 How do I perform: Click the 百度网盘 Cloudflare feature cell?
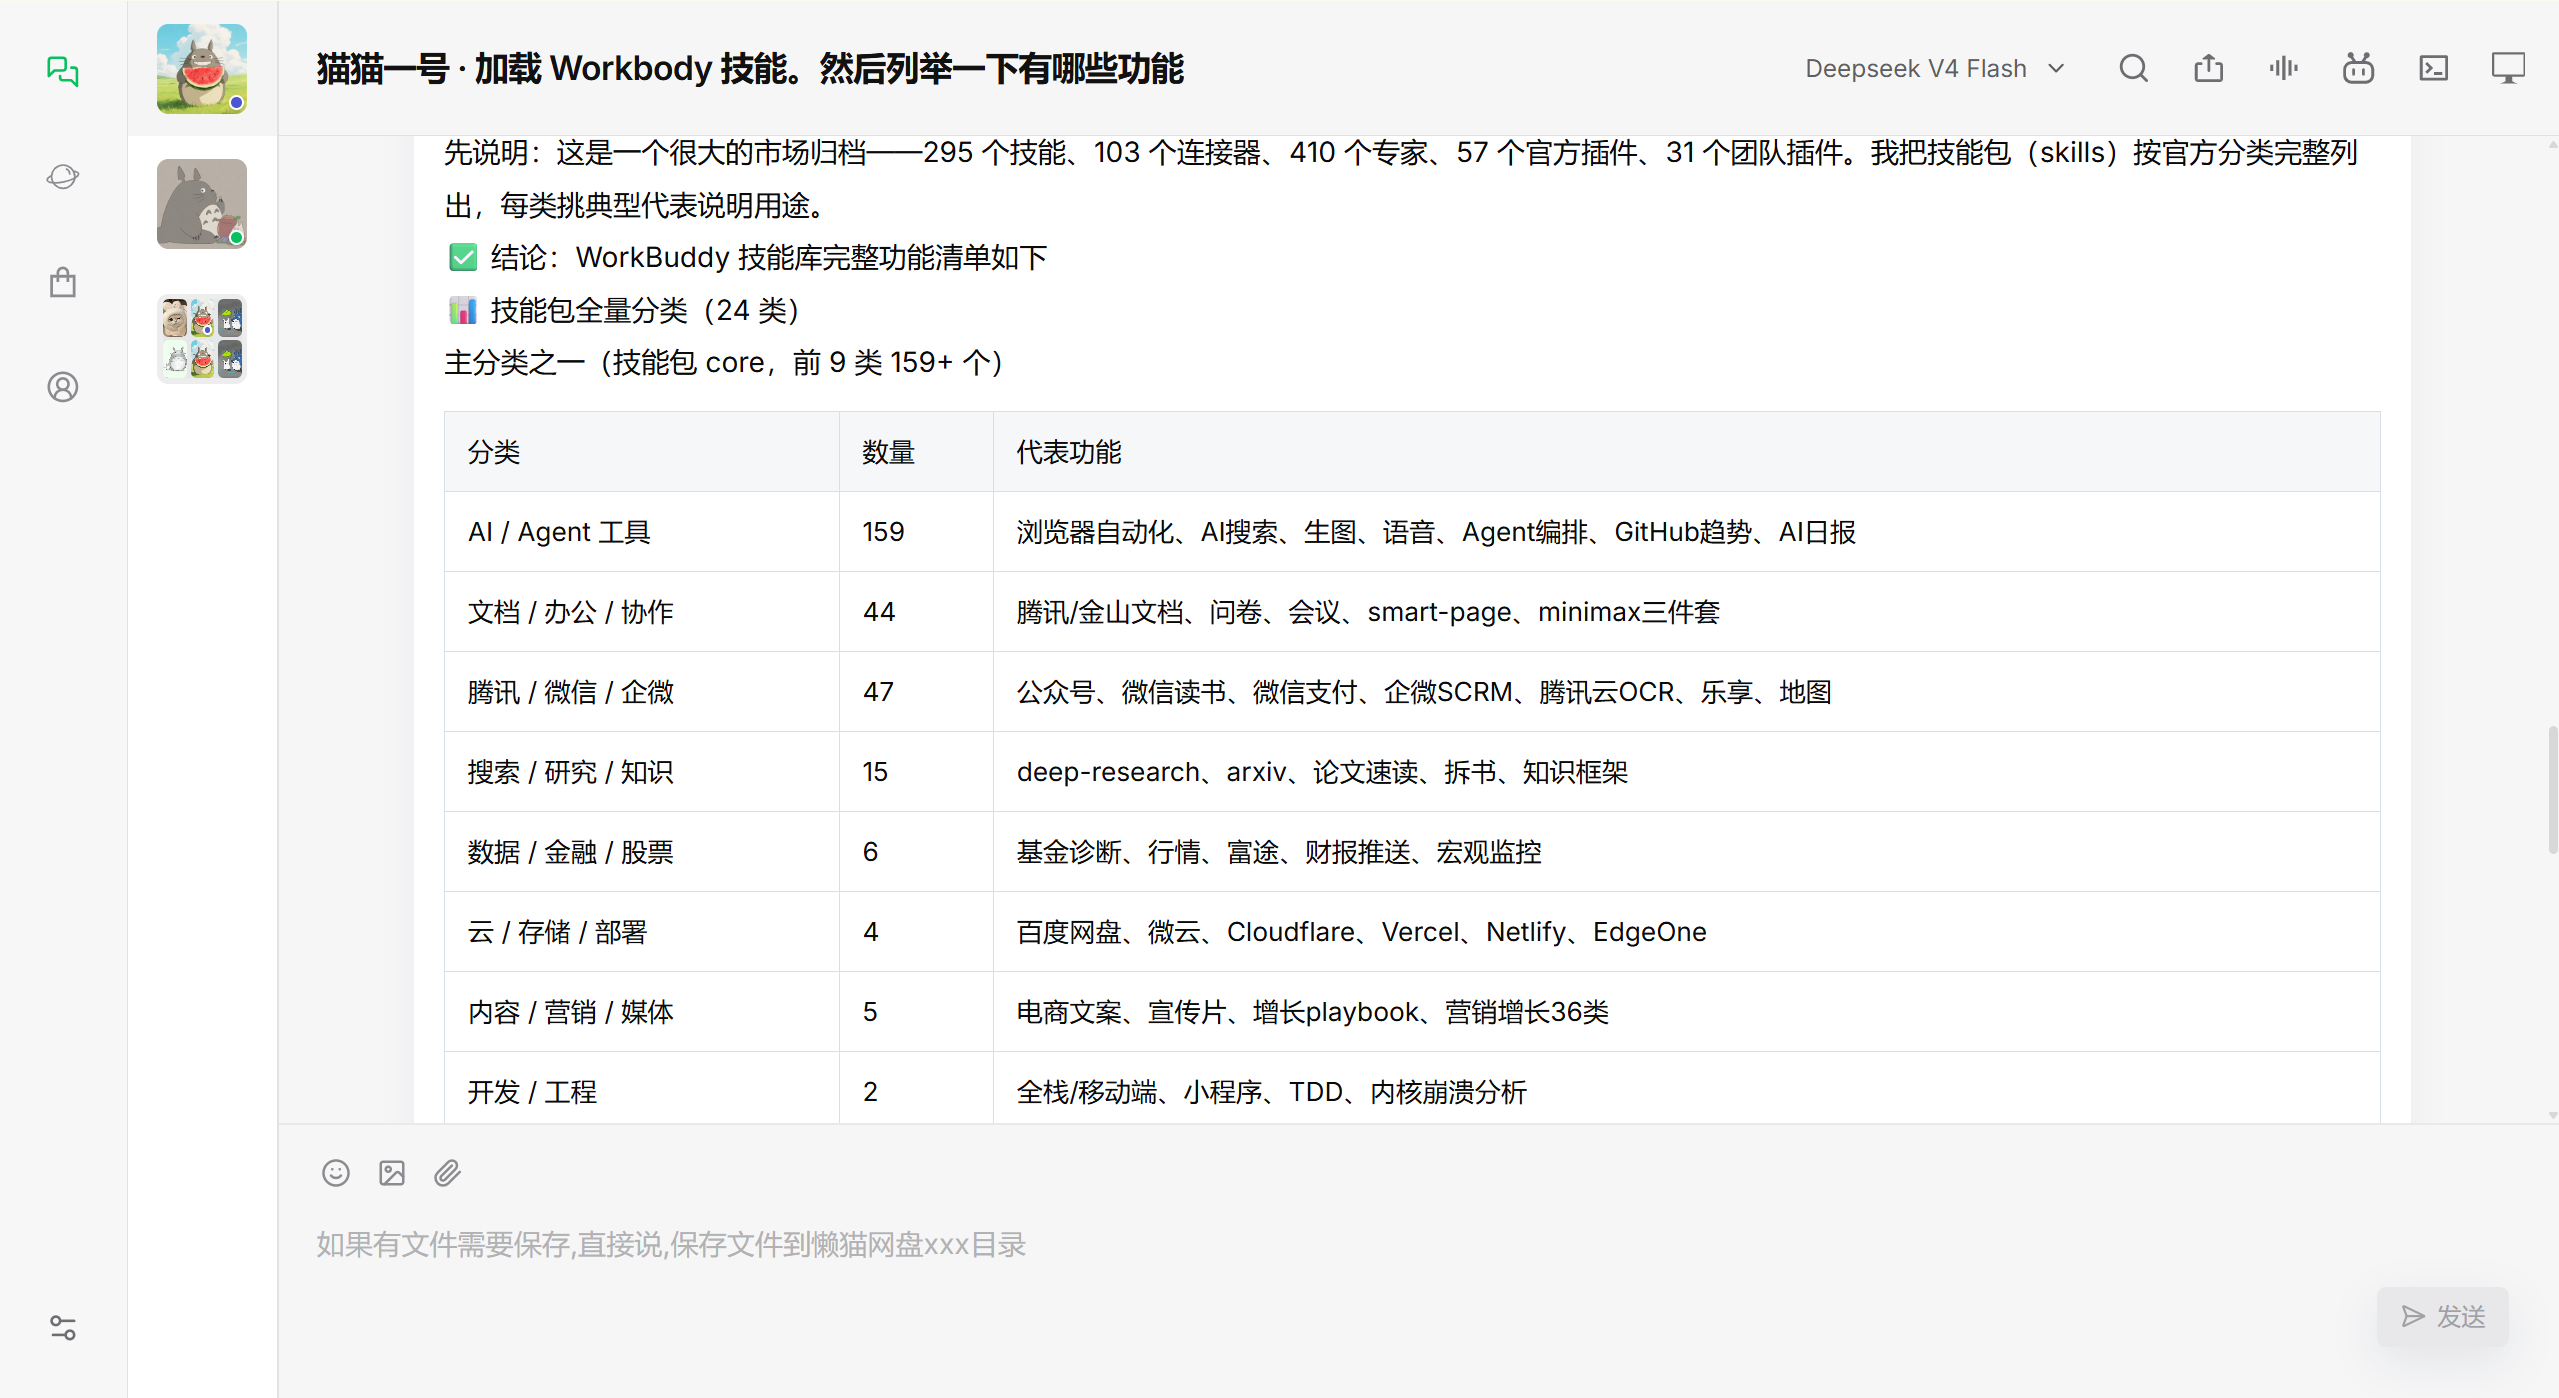1686,932
